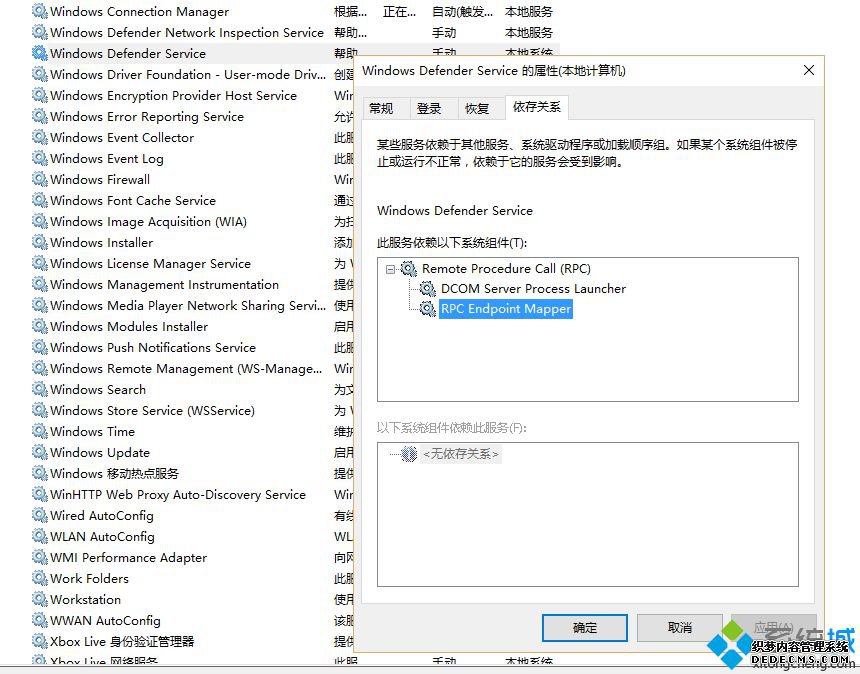860x674 pixels.
Task: Select the 依存关系 tab
Action: pyautogui.click(x=537, y=107)
